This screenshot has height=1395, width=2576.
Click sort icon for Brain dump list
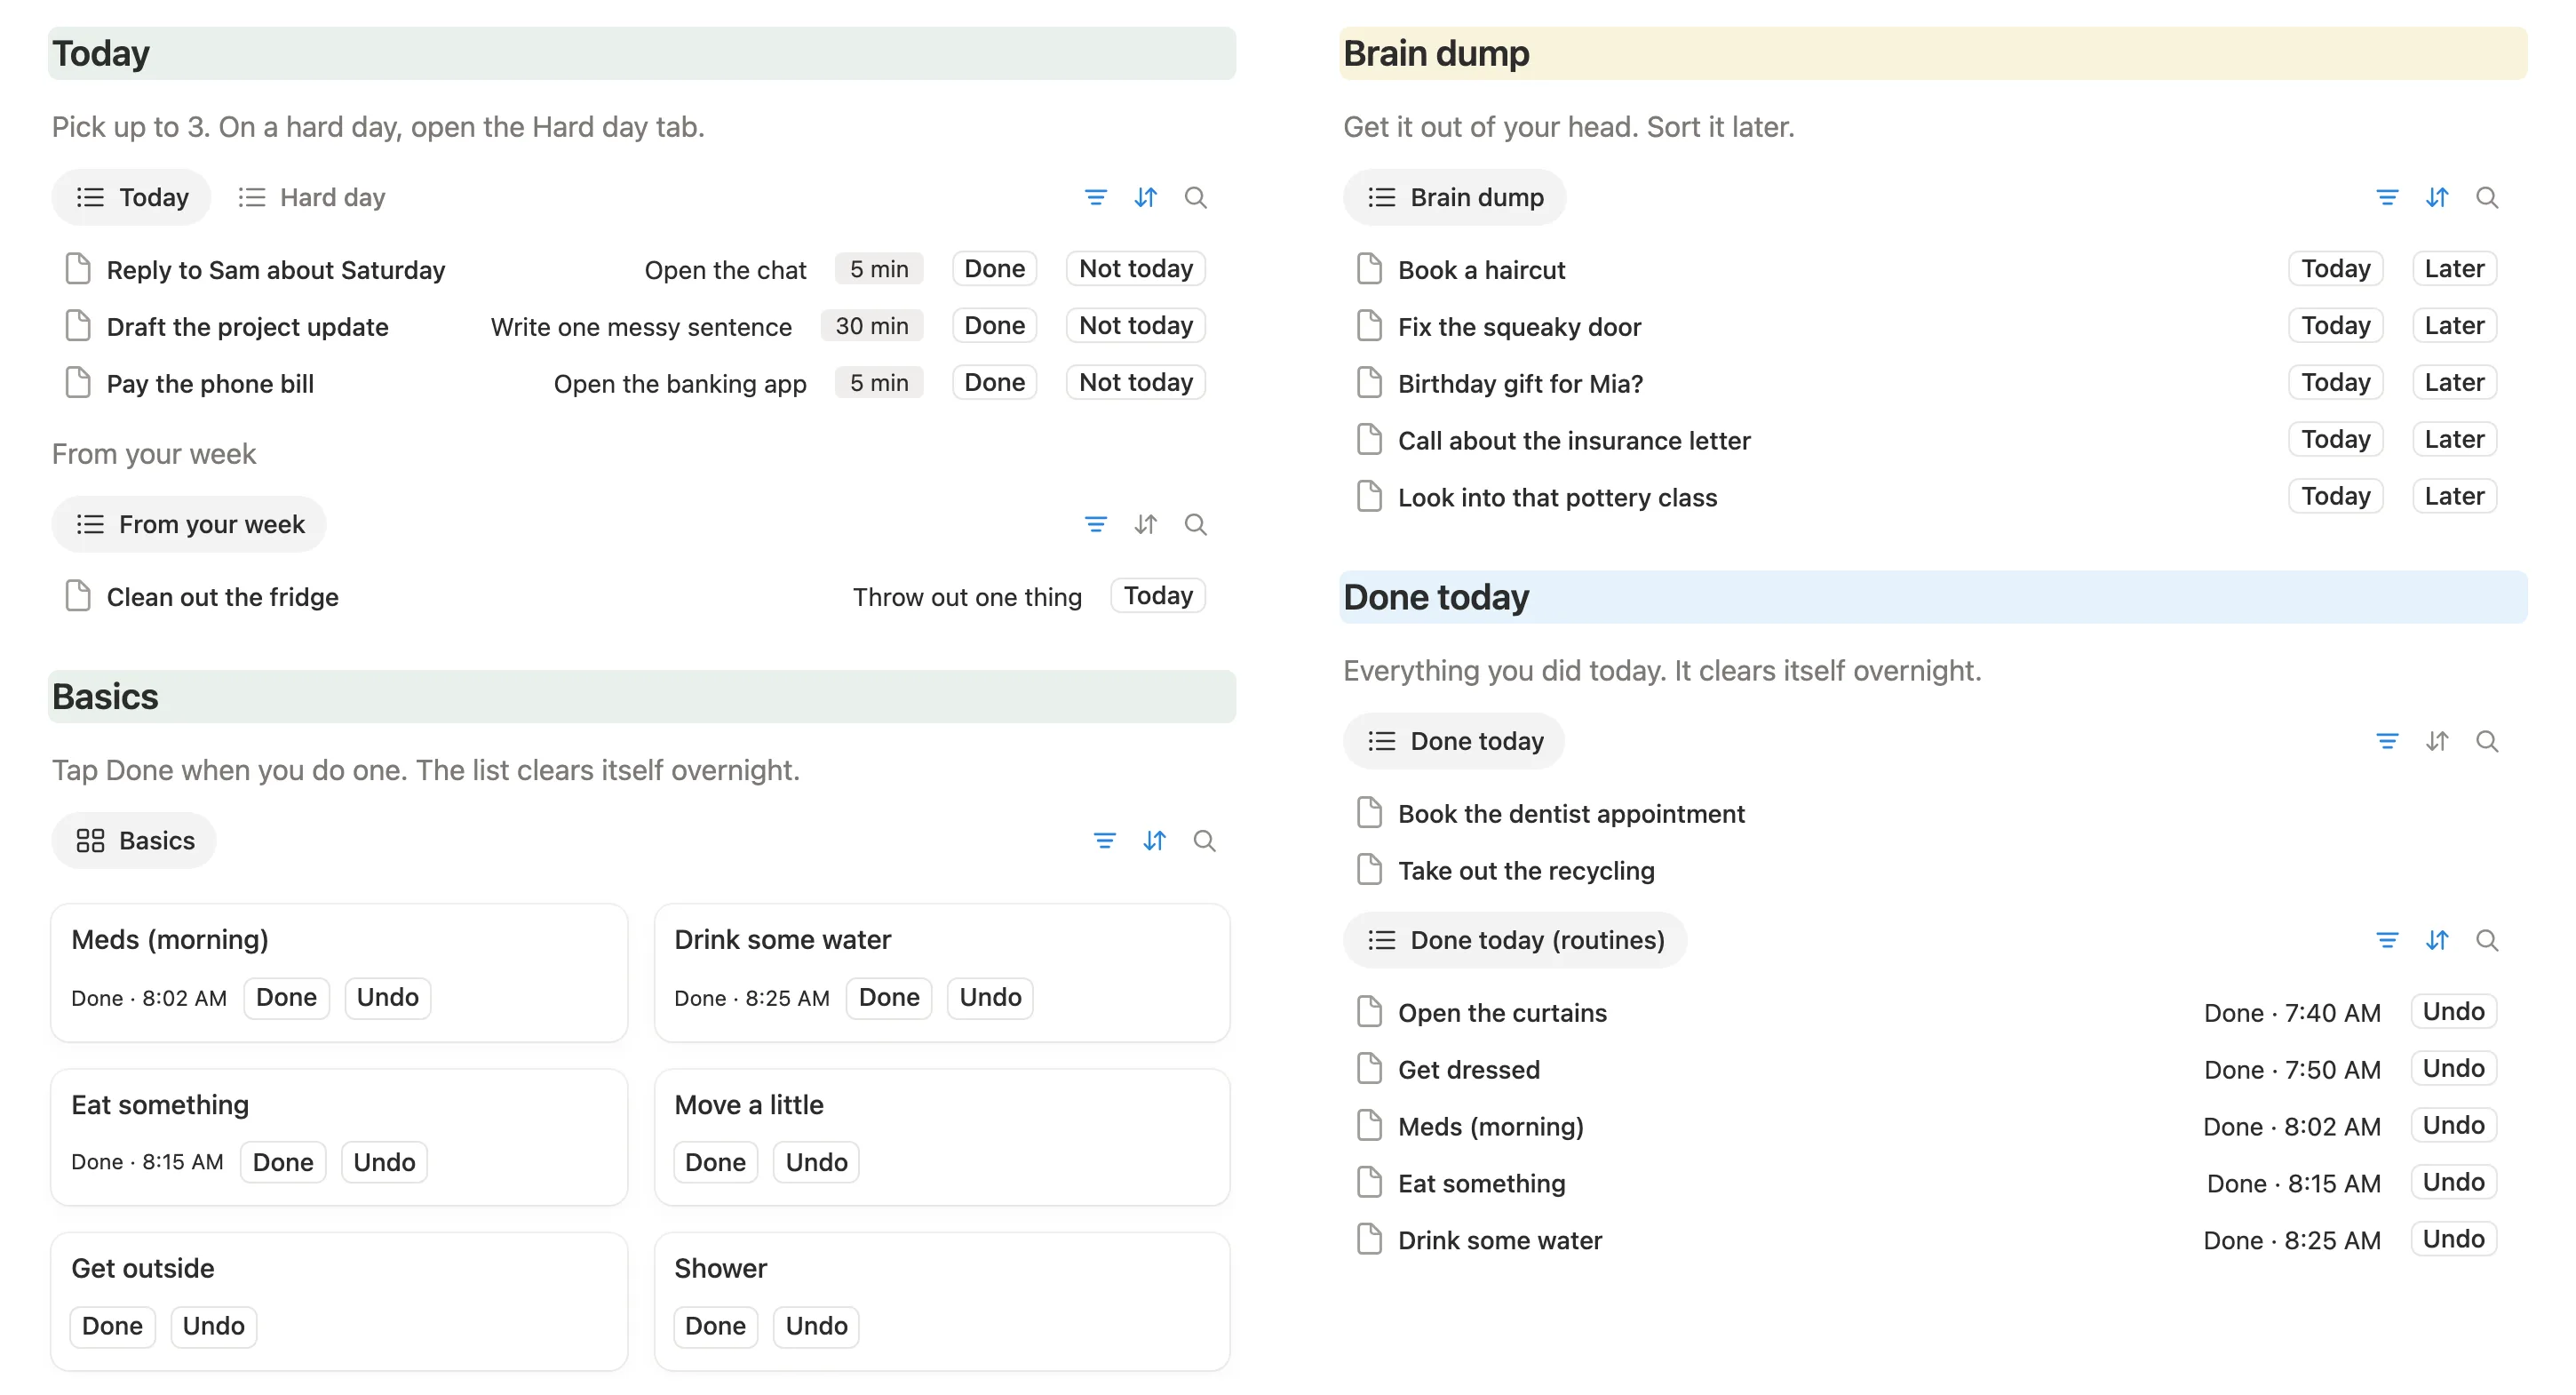coord(2436,197)
